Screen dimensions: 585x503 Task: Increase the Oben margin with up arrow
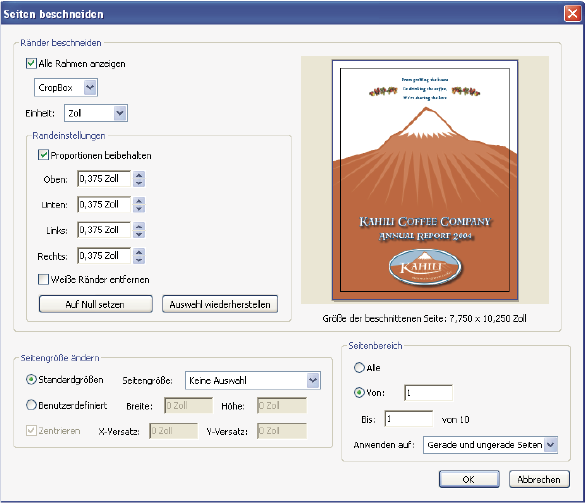click(139, 175)
